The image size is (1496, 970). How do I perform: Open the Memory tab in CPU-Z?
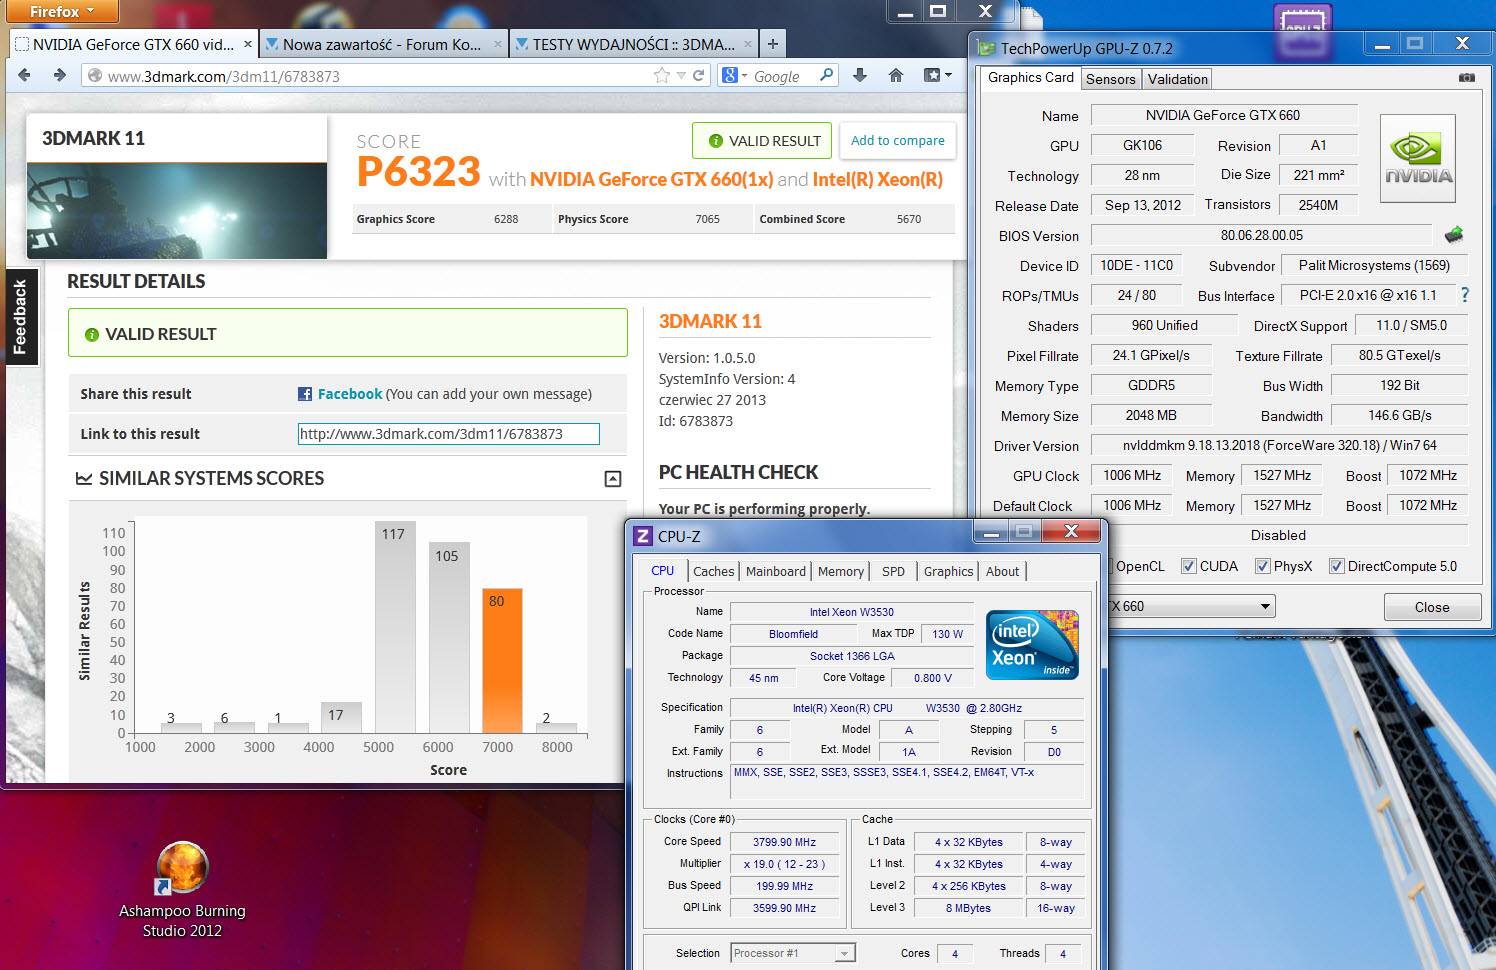coord(841,571)
